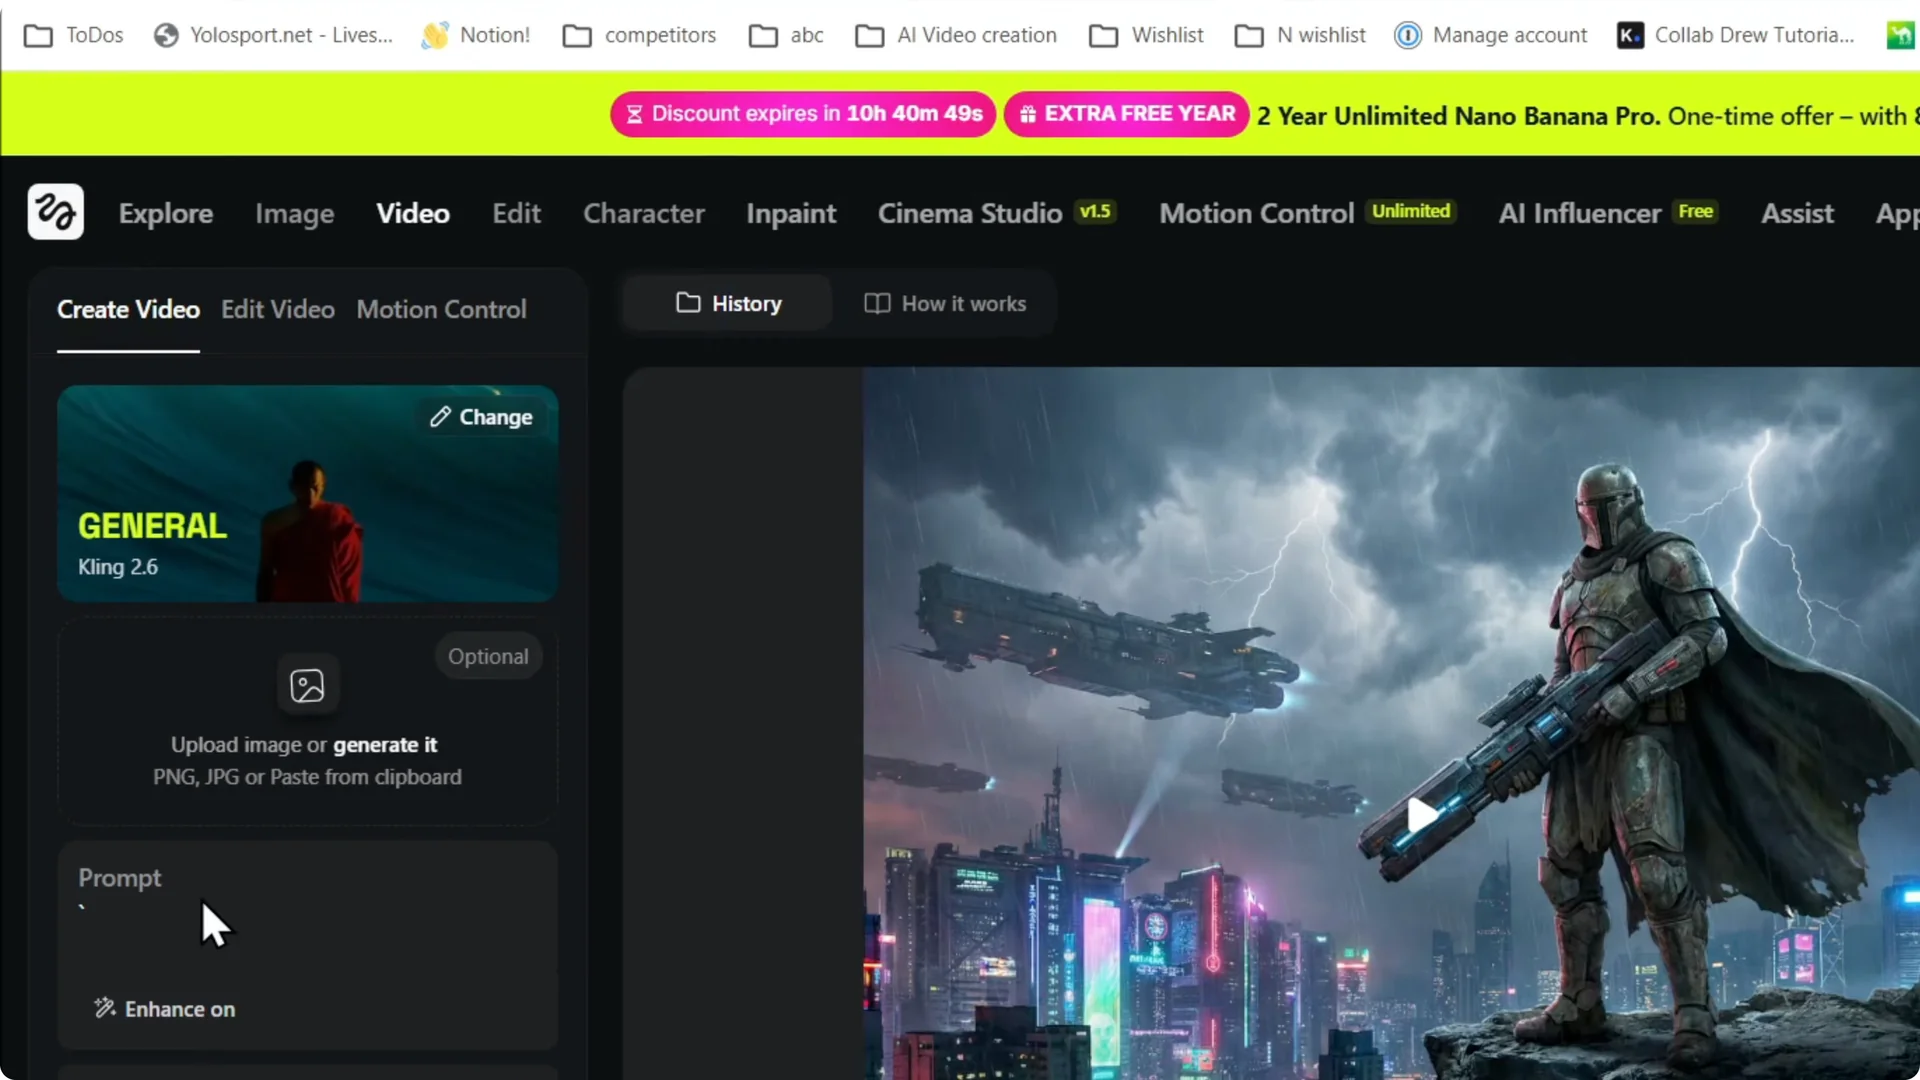Viewport: 1920px width, 1080px height.
Task: Select the Motion Control tab under Create Video
Action: [x=441, y=309]
